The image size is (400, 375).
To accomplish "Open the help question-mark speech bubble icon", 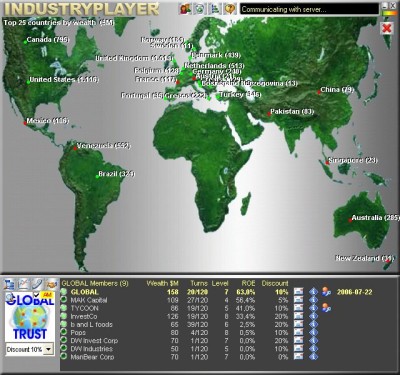I will click(x=230, y=9).
